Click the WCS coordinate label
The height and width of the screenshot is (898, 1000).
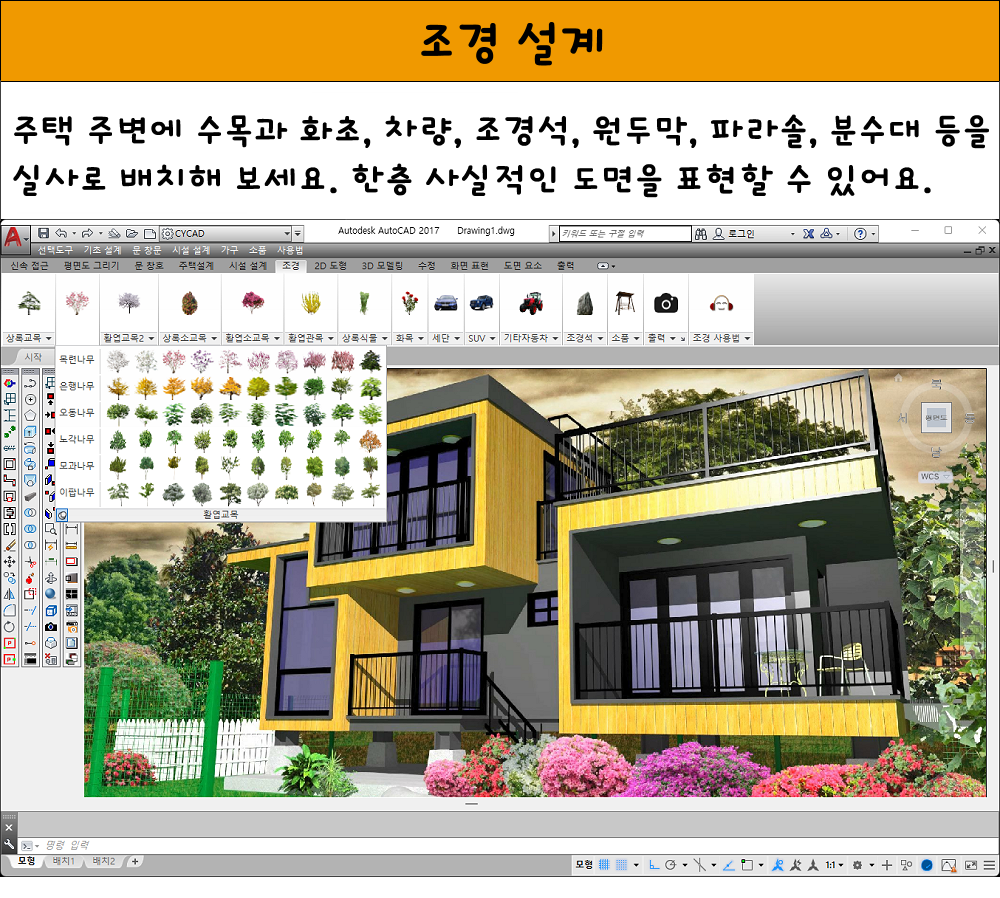click(930, 476)
